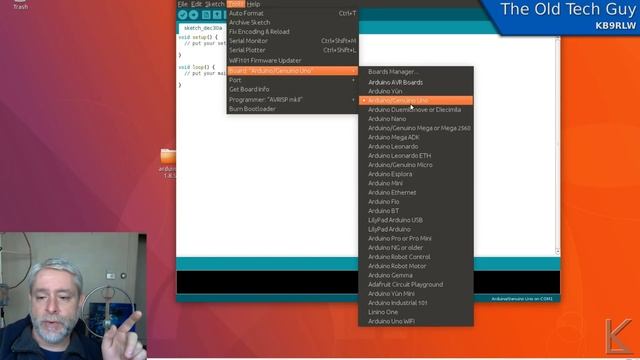Select the sketch_dec30a tab

(203, 28)
